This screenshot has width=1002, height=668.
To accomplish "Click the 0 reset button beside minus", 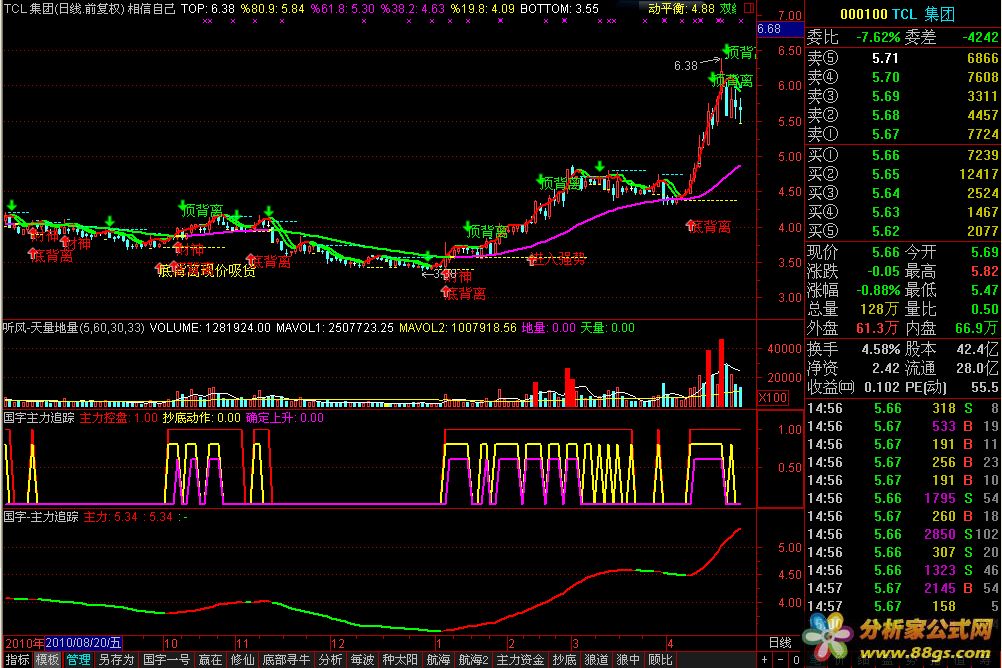I will coord(796,660).
